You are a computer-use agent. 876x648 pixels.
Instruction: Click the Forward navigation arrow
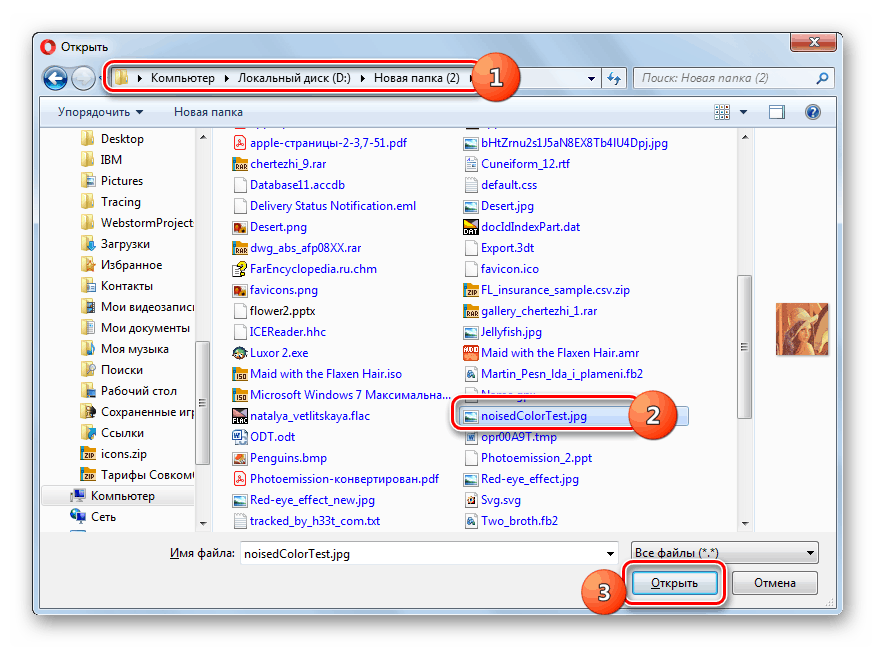point(84,78)
